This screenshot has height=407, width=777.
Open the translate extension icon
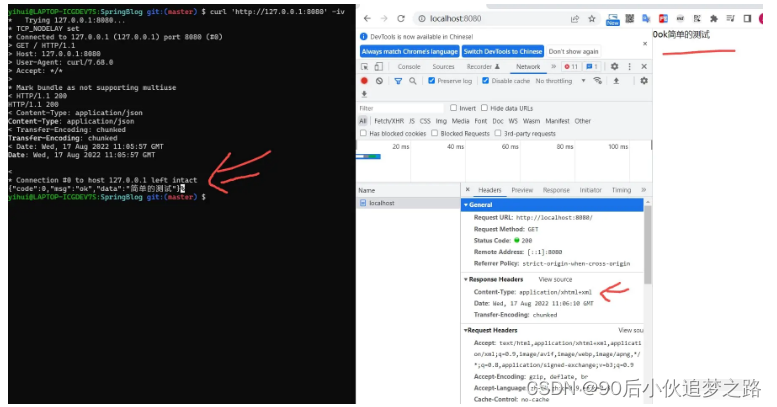pyautogui.click(x=646, y=19)
